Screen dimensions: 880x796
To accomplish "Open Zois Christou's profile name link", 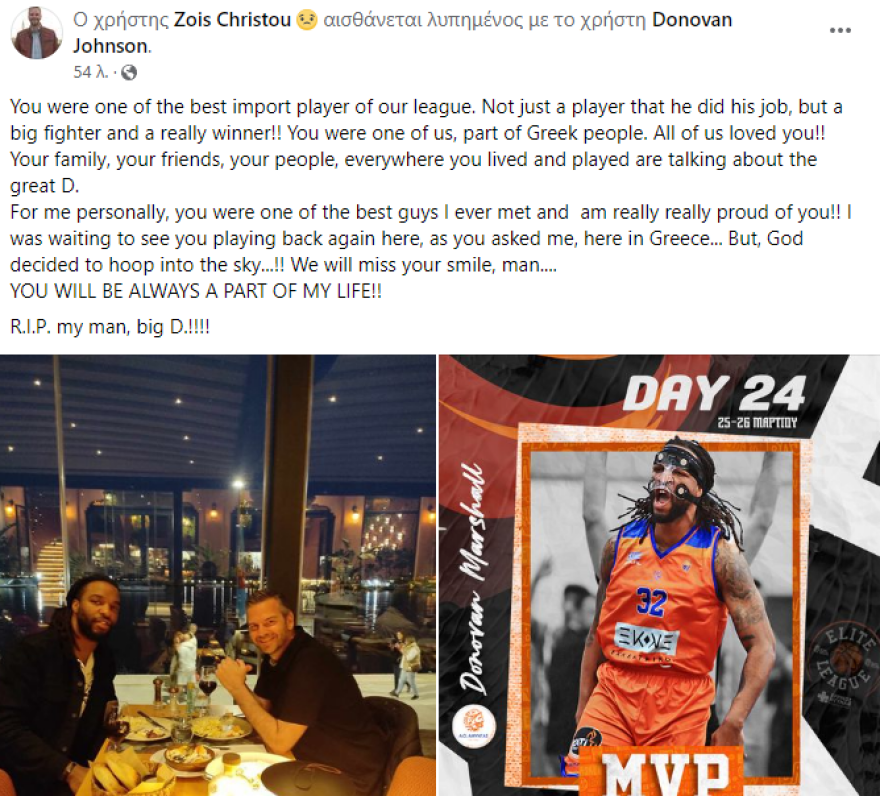I will pos(232,20).
